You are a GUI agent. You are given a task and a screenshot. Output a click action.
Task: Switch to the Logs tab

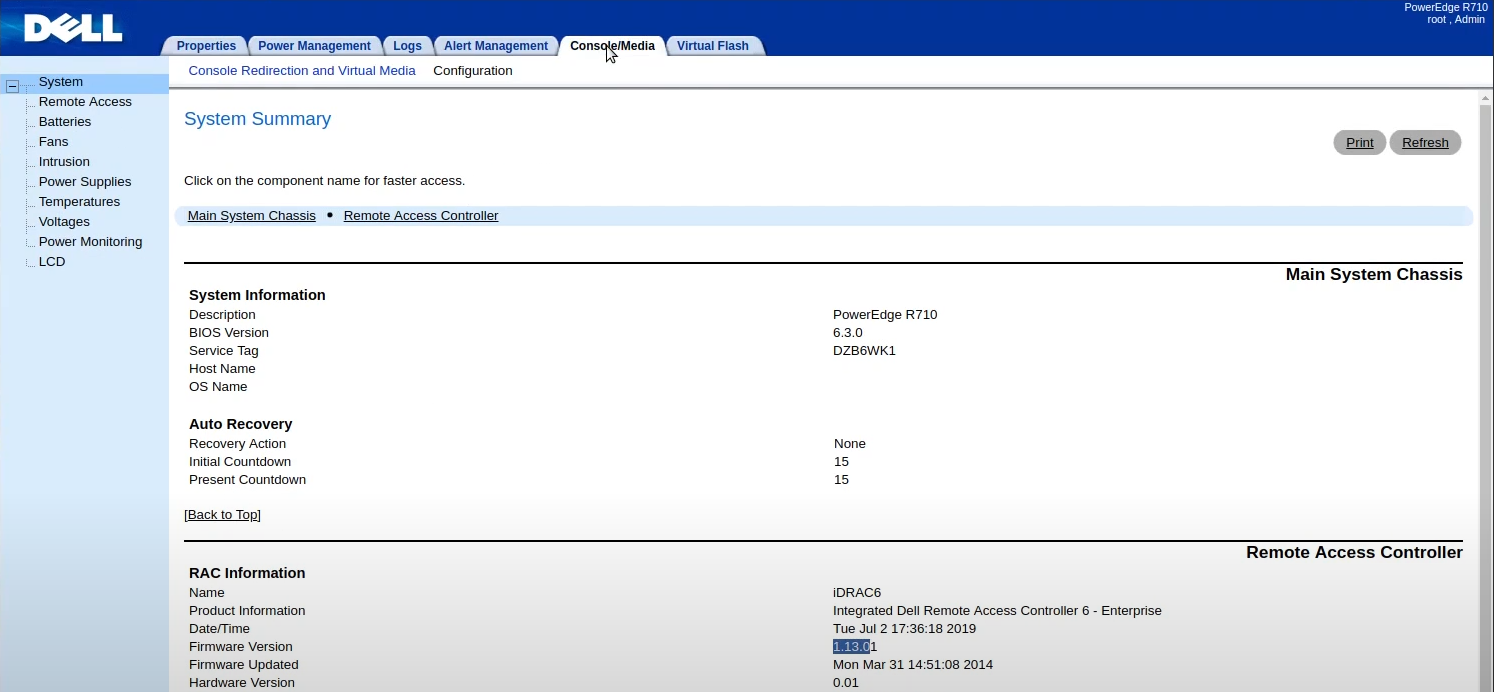point(407,46)
